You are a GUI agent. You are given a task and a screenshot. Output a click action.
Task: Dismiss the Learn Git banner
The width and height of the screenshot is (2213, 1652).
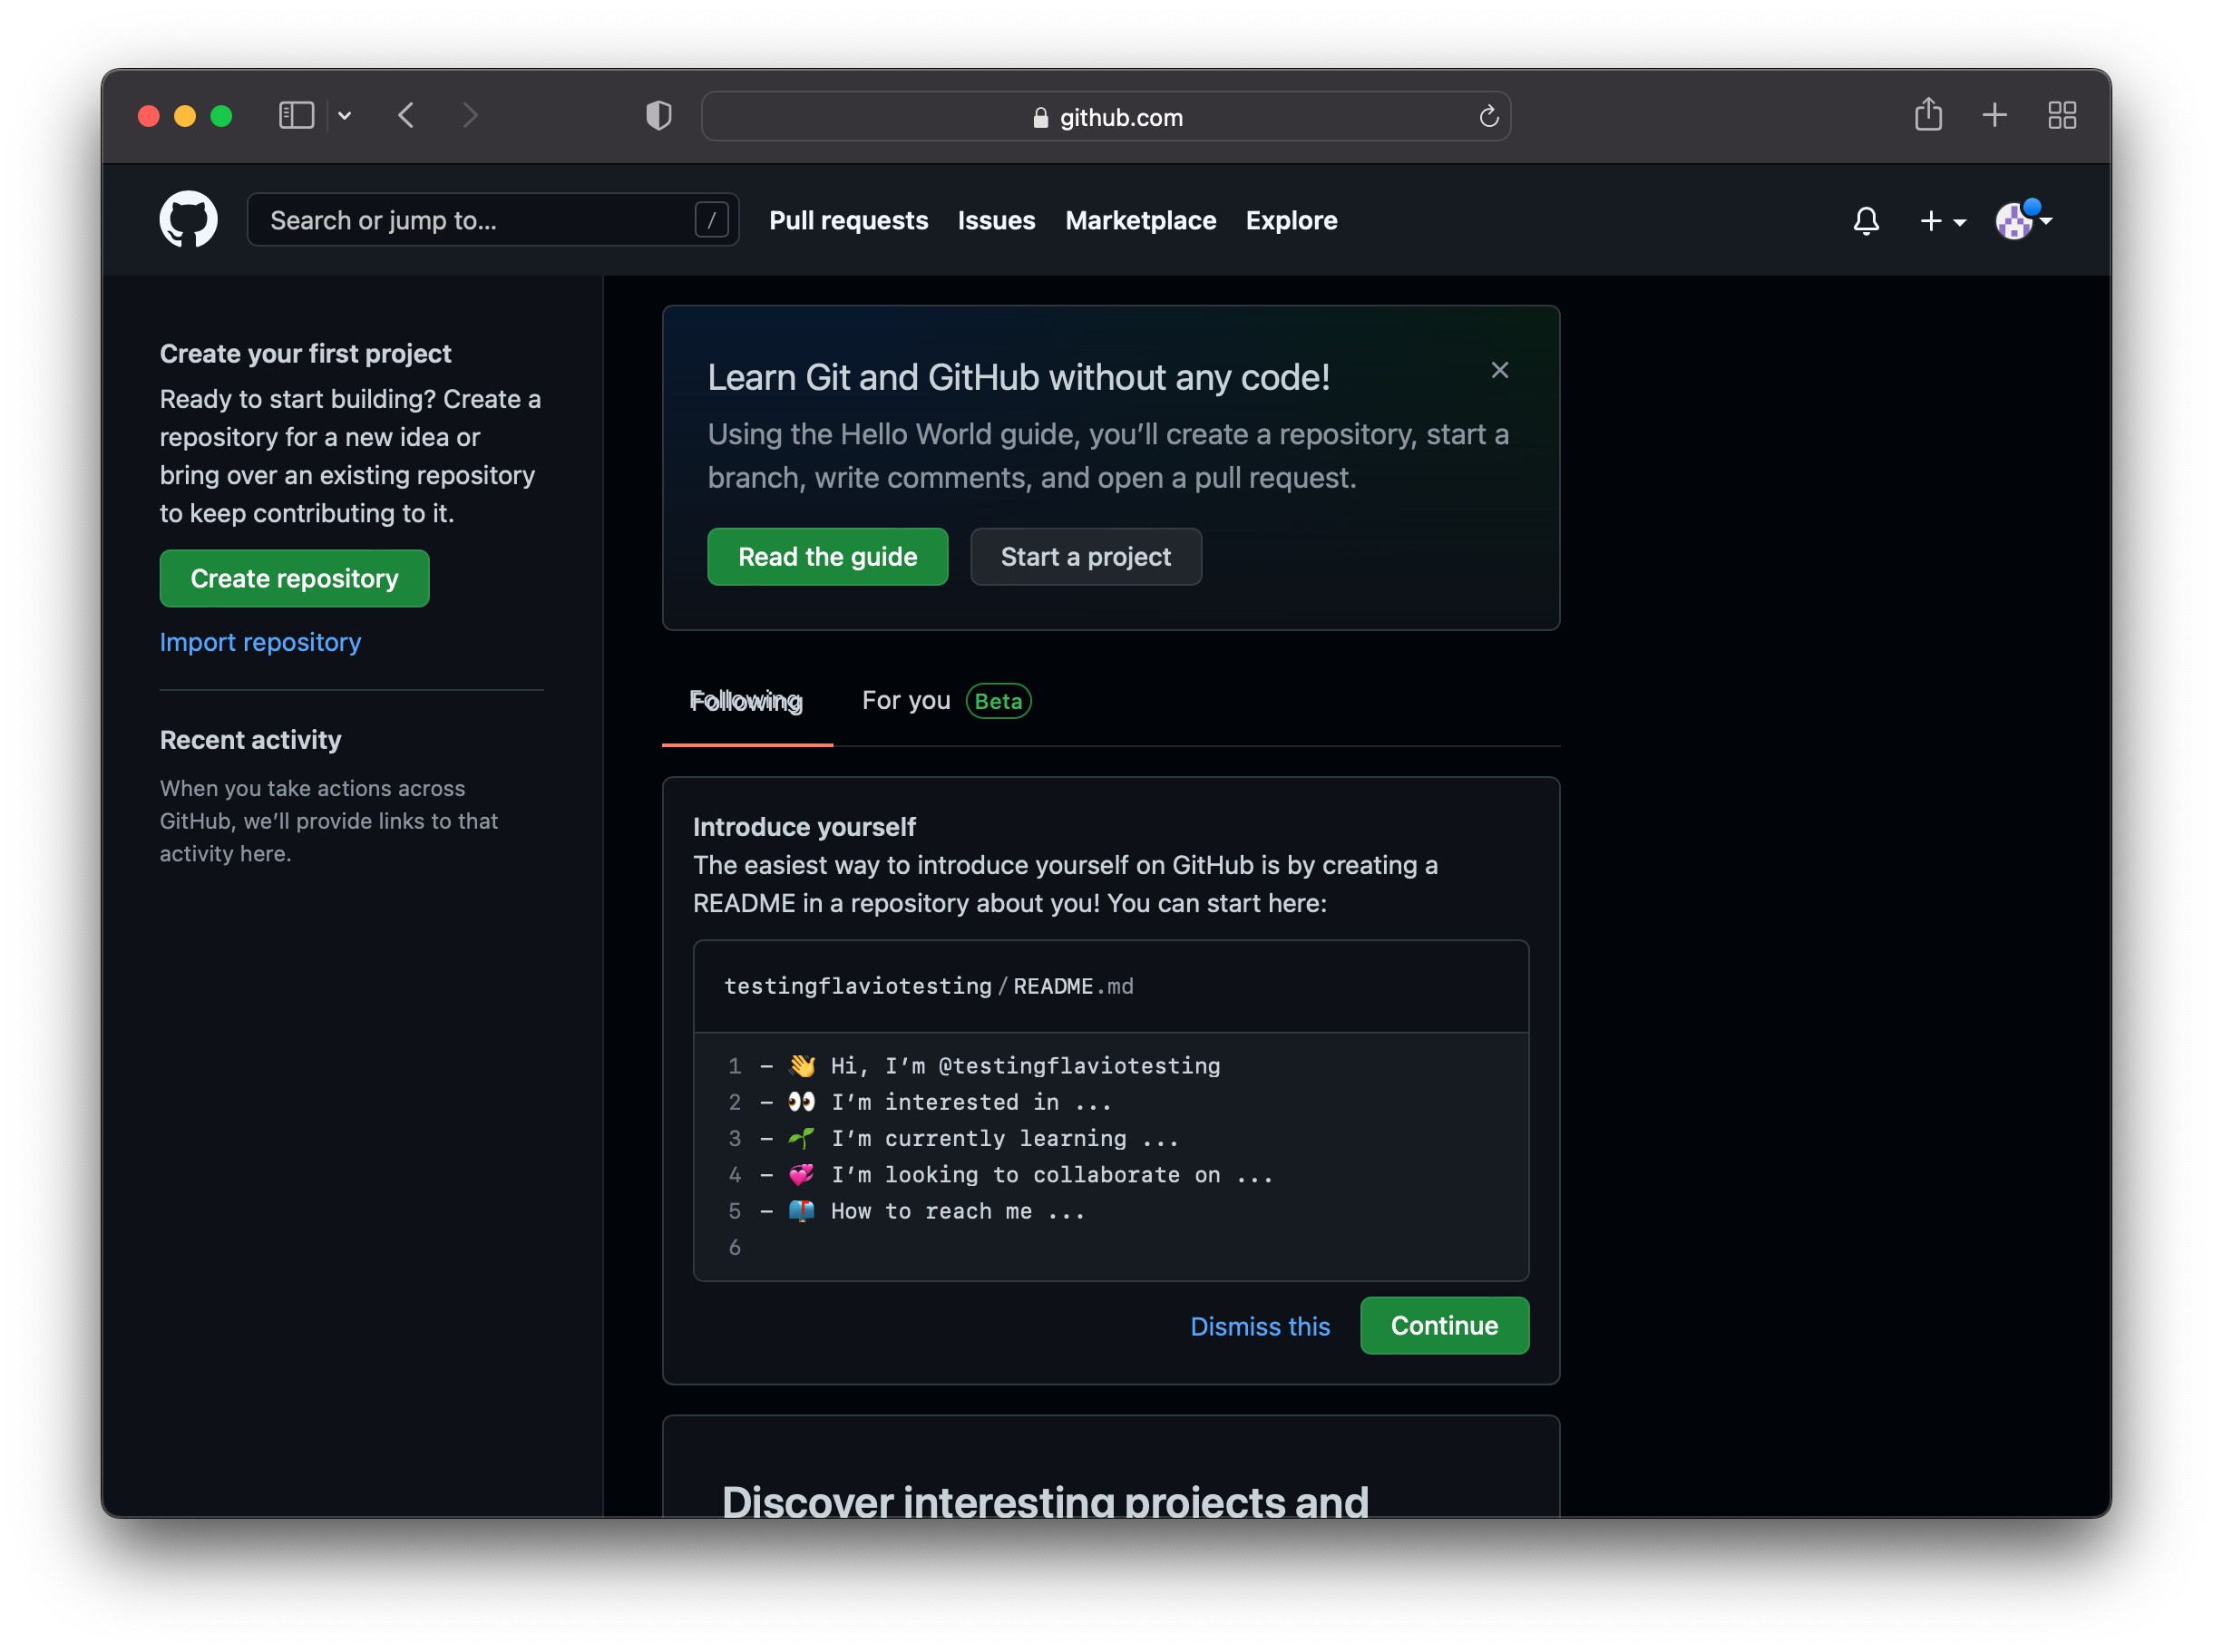tap(1499, 370)
